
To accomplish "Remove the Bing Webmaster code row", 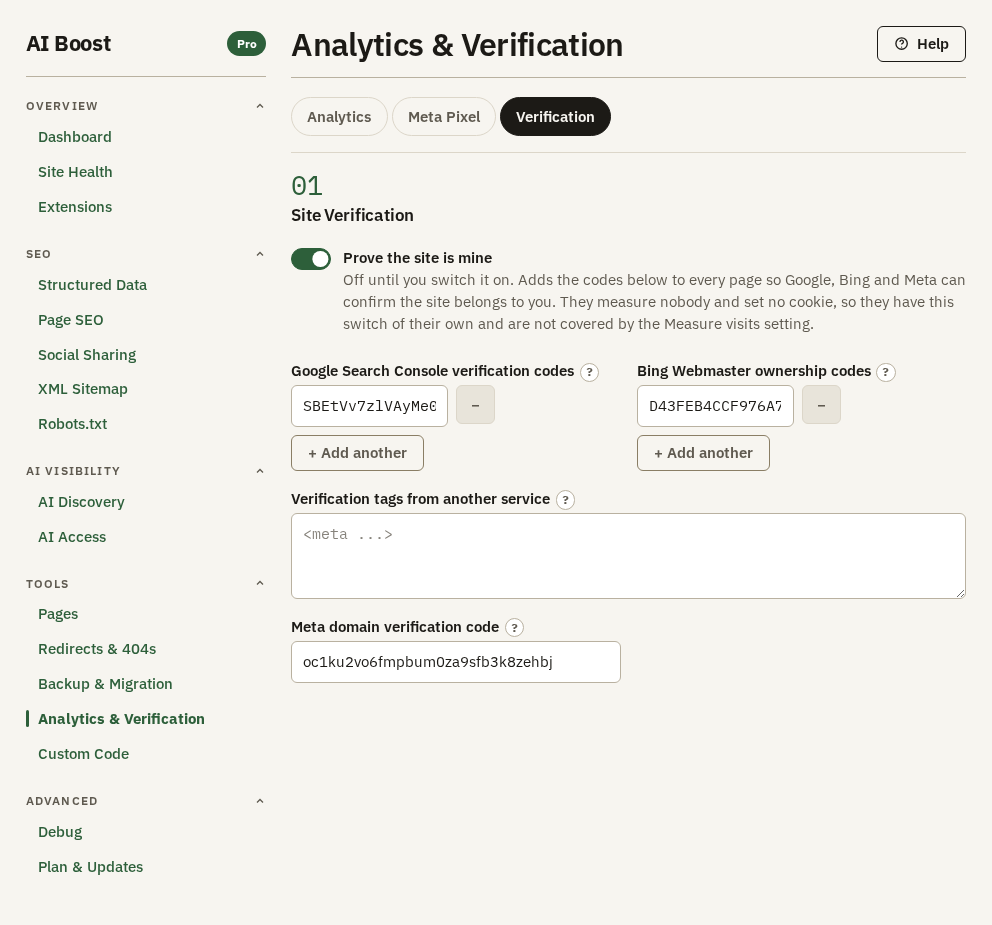I will (821, 405).
